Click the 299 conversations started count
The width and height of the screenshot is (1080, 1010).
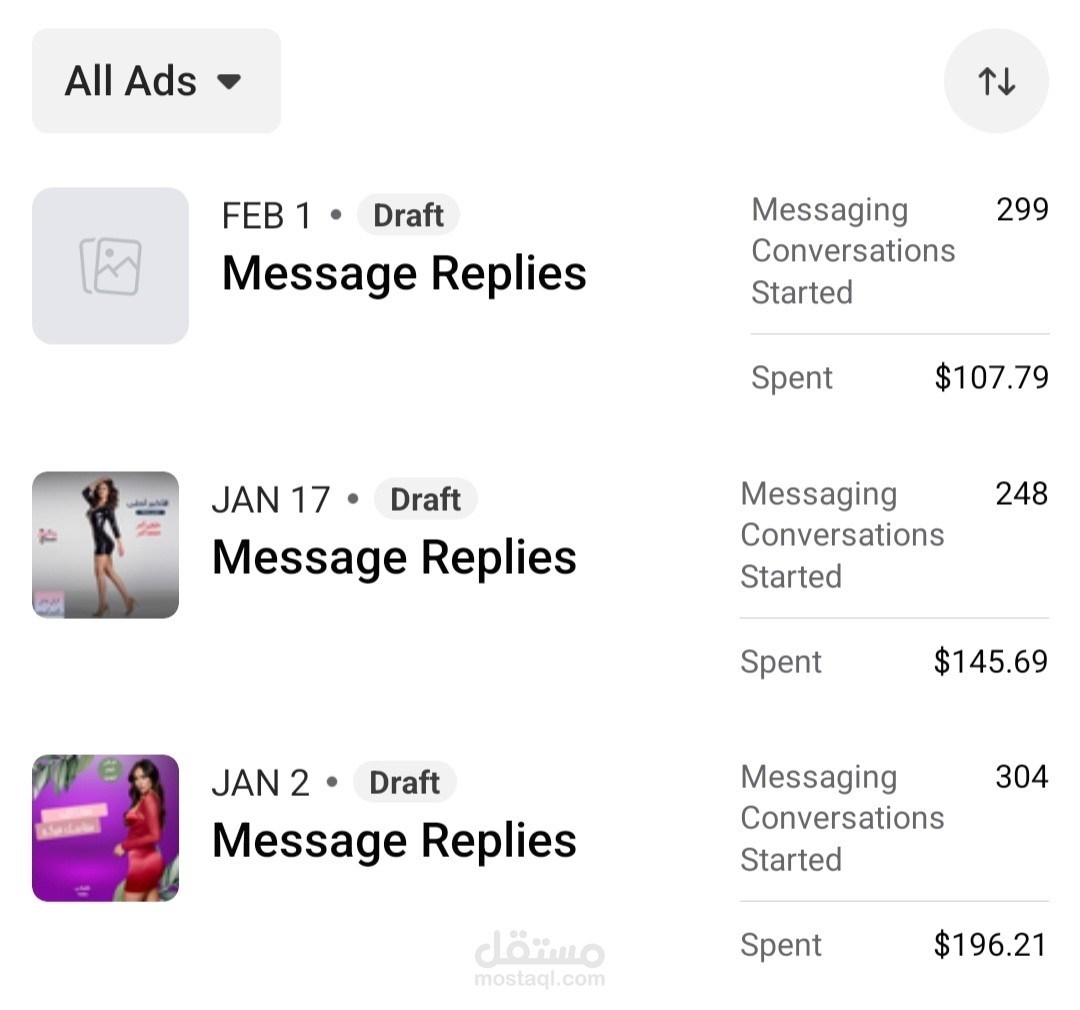1022,209
